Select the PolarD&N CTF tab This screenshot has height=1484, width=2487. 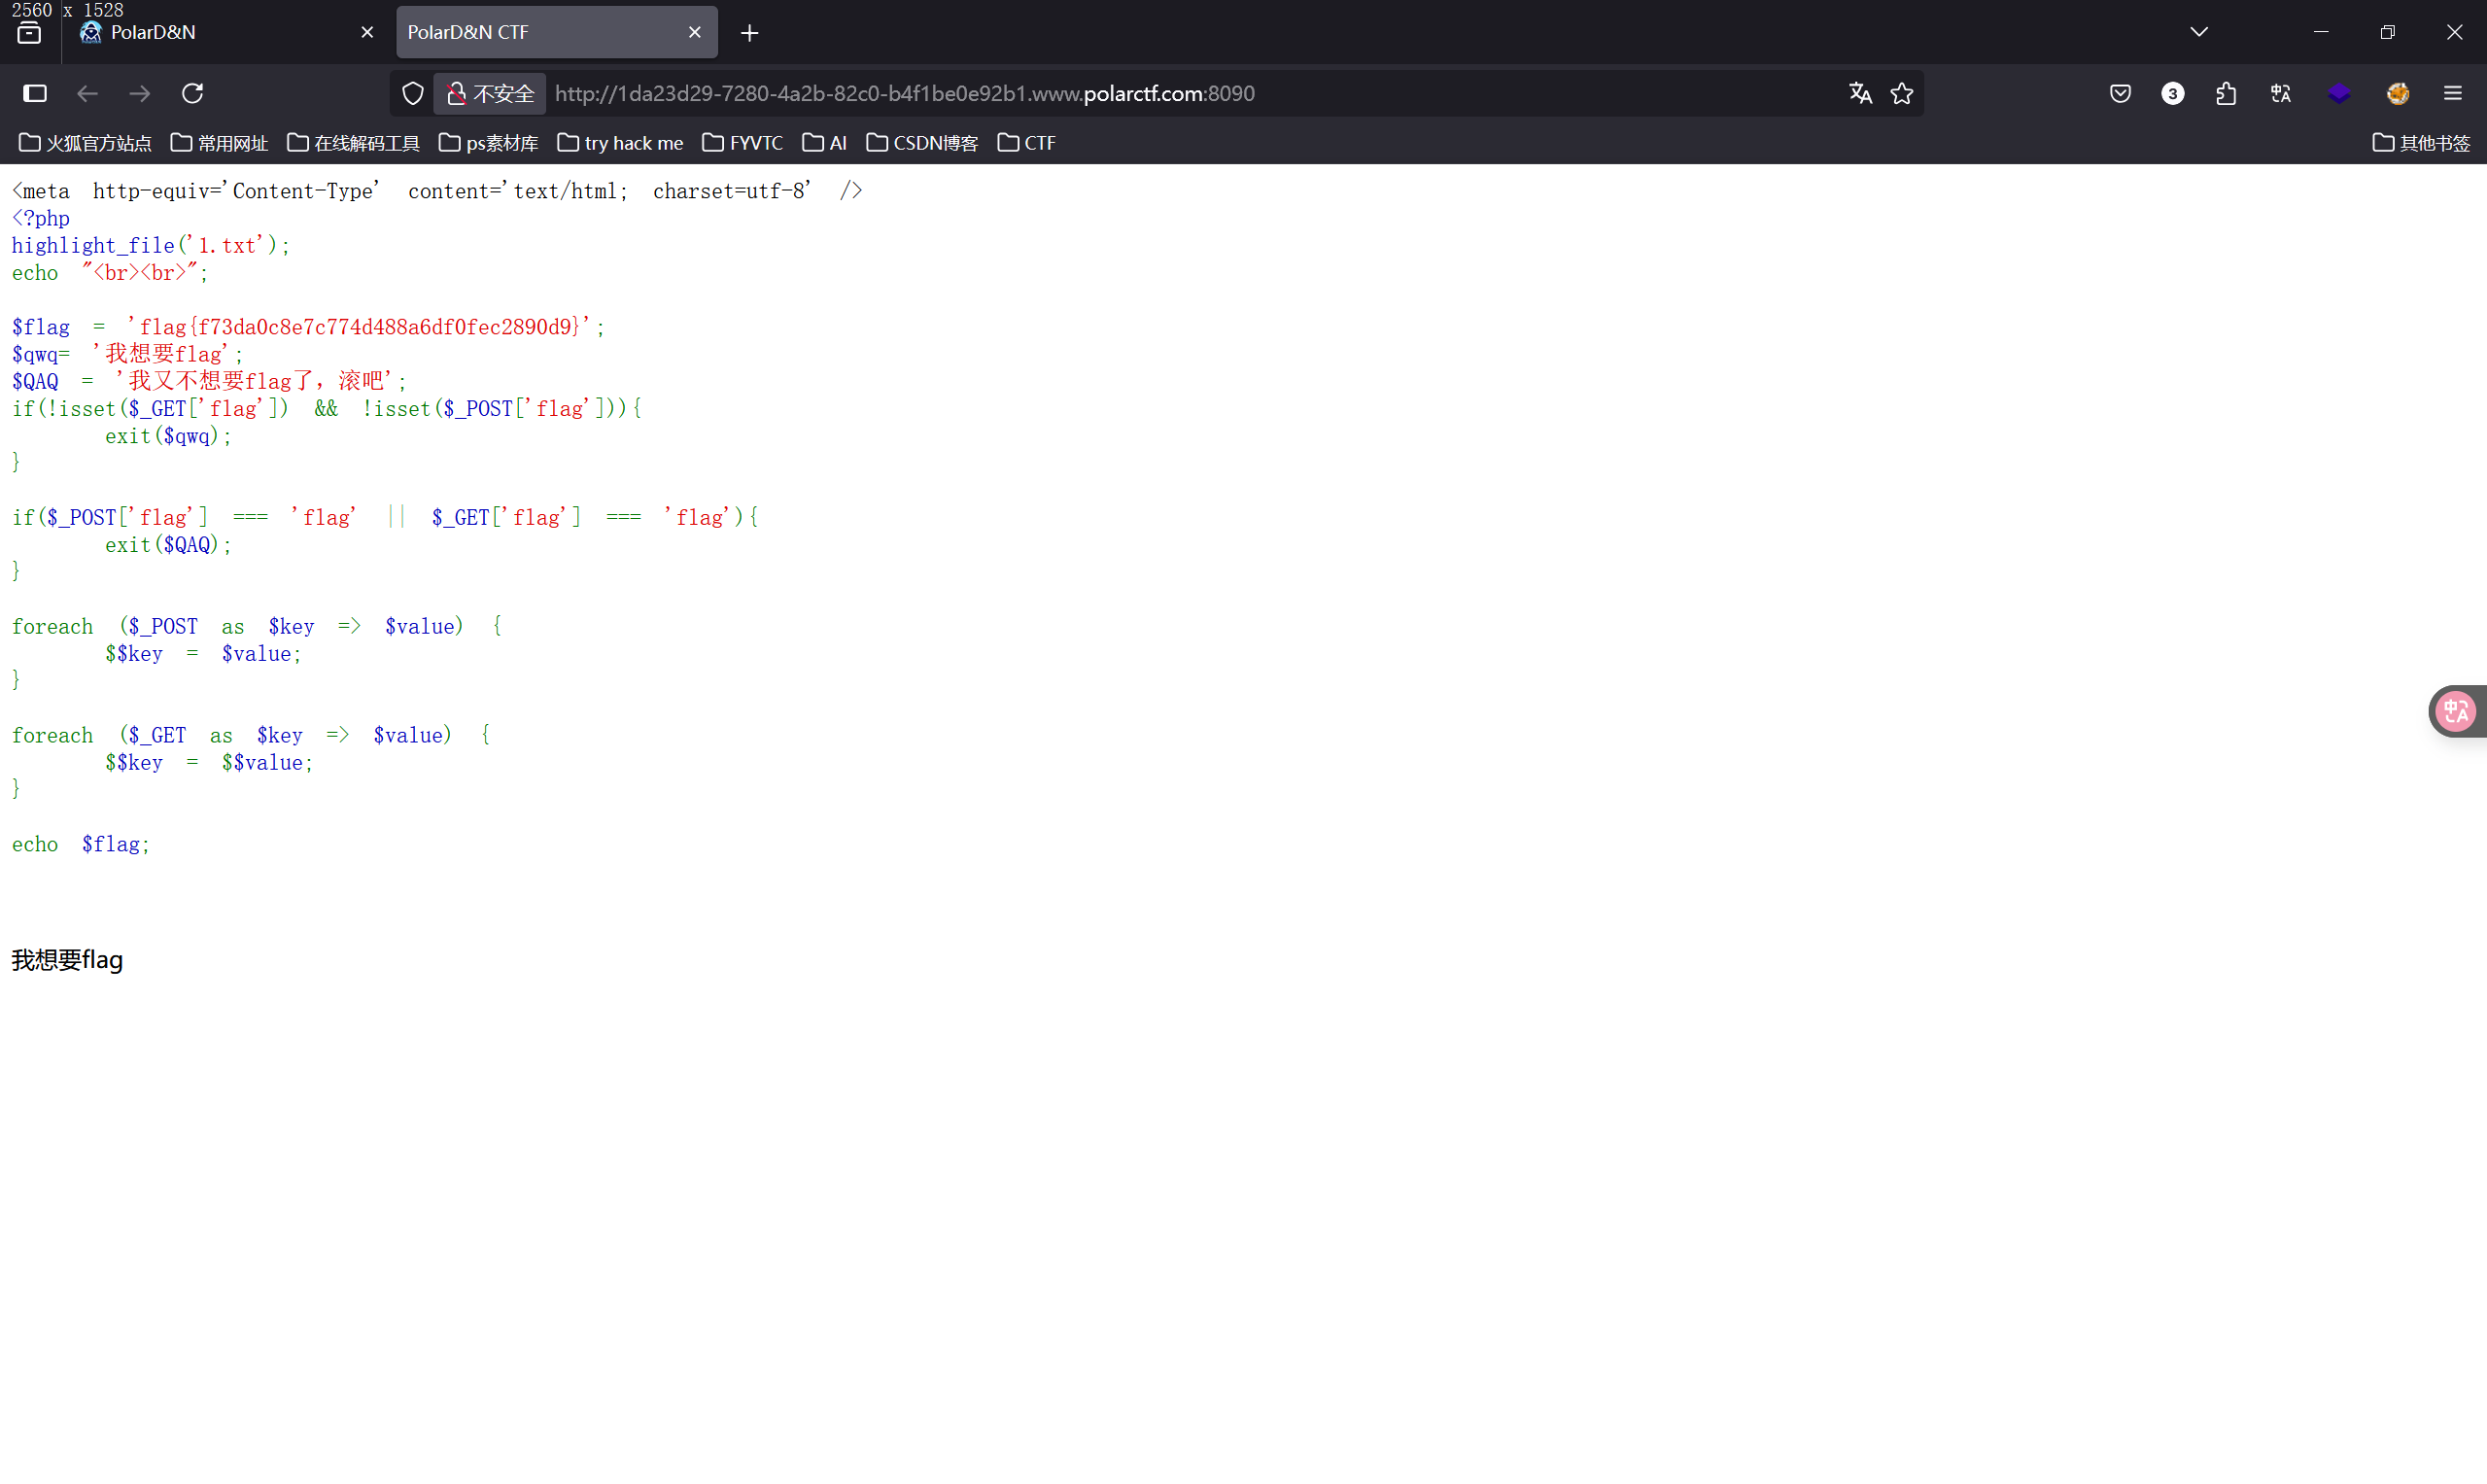pyautogui.click(x=540, y=32)
